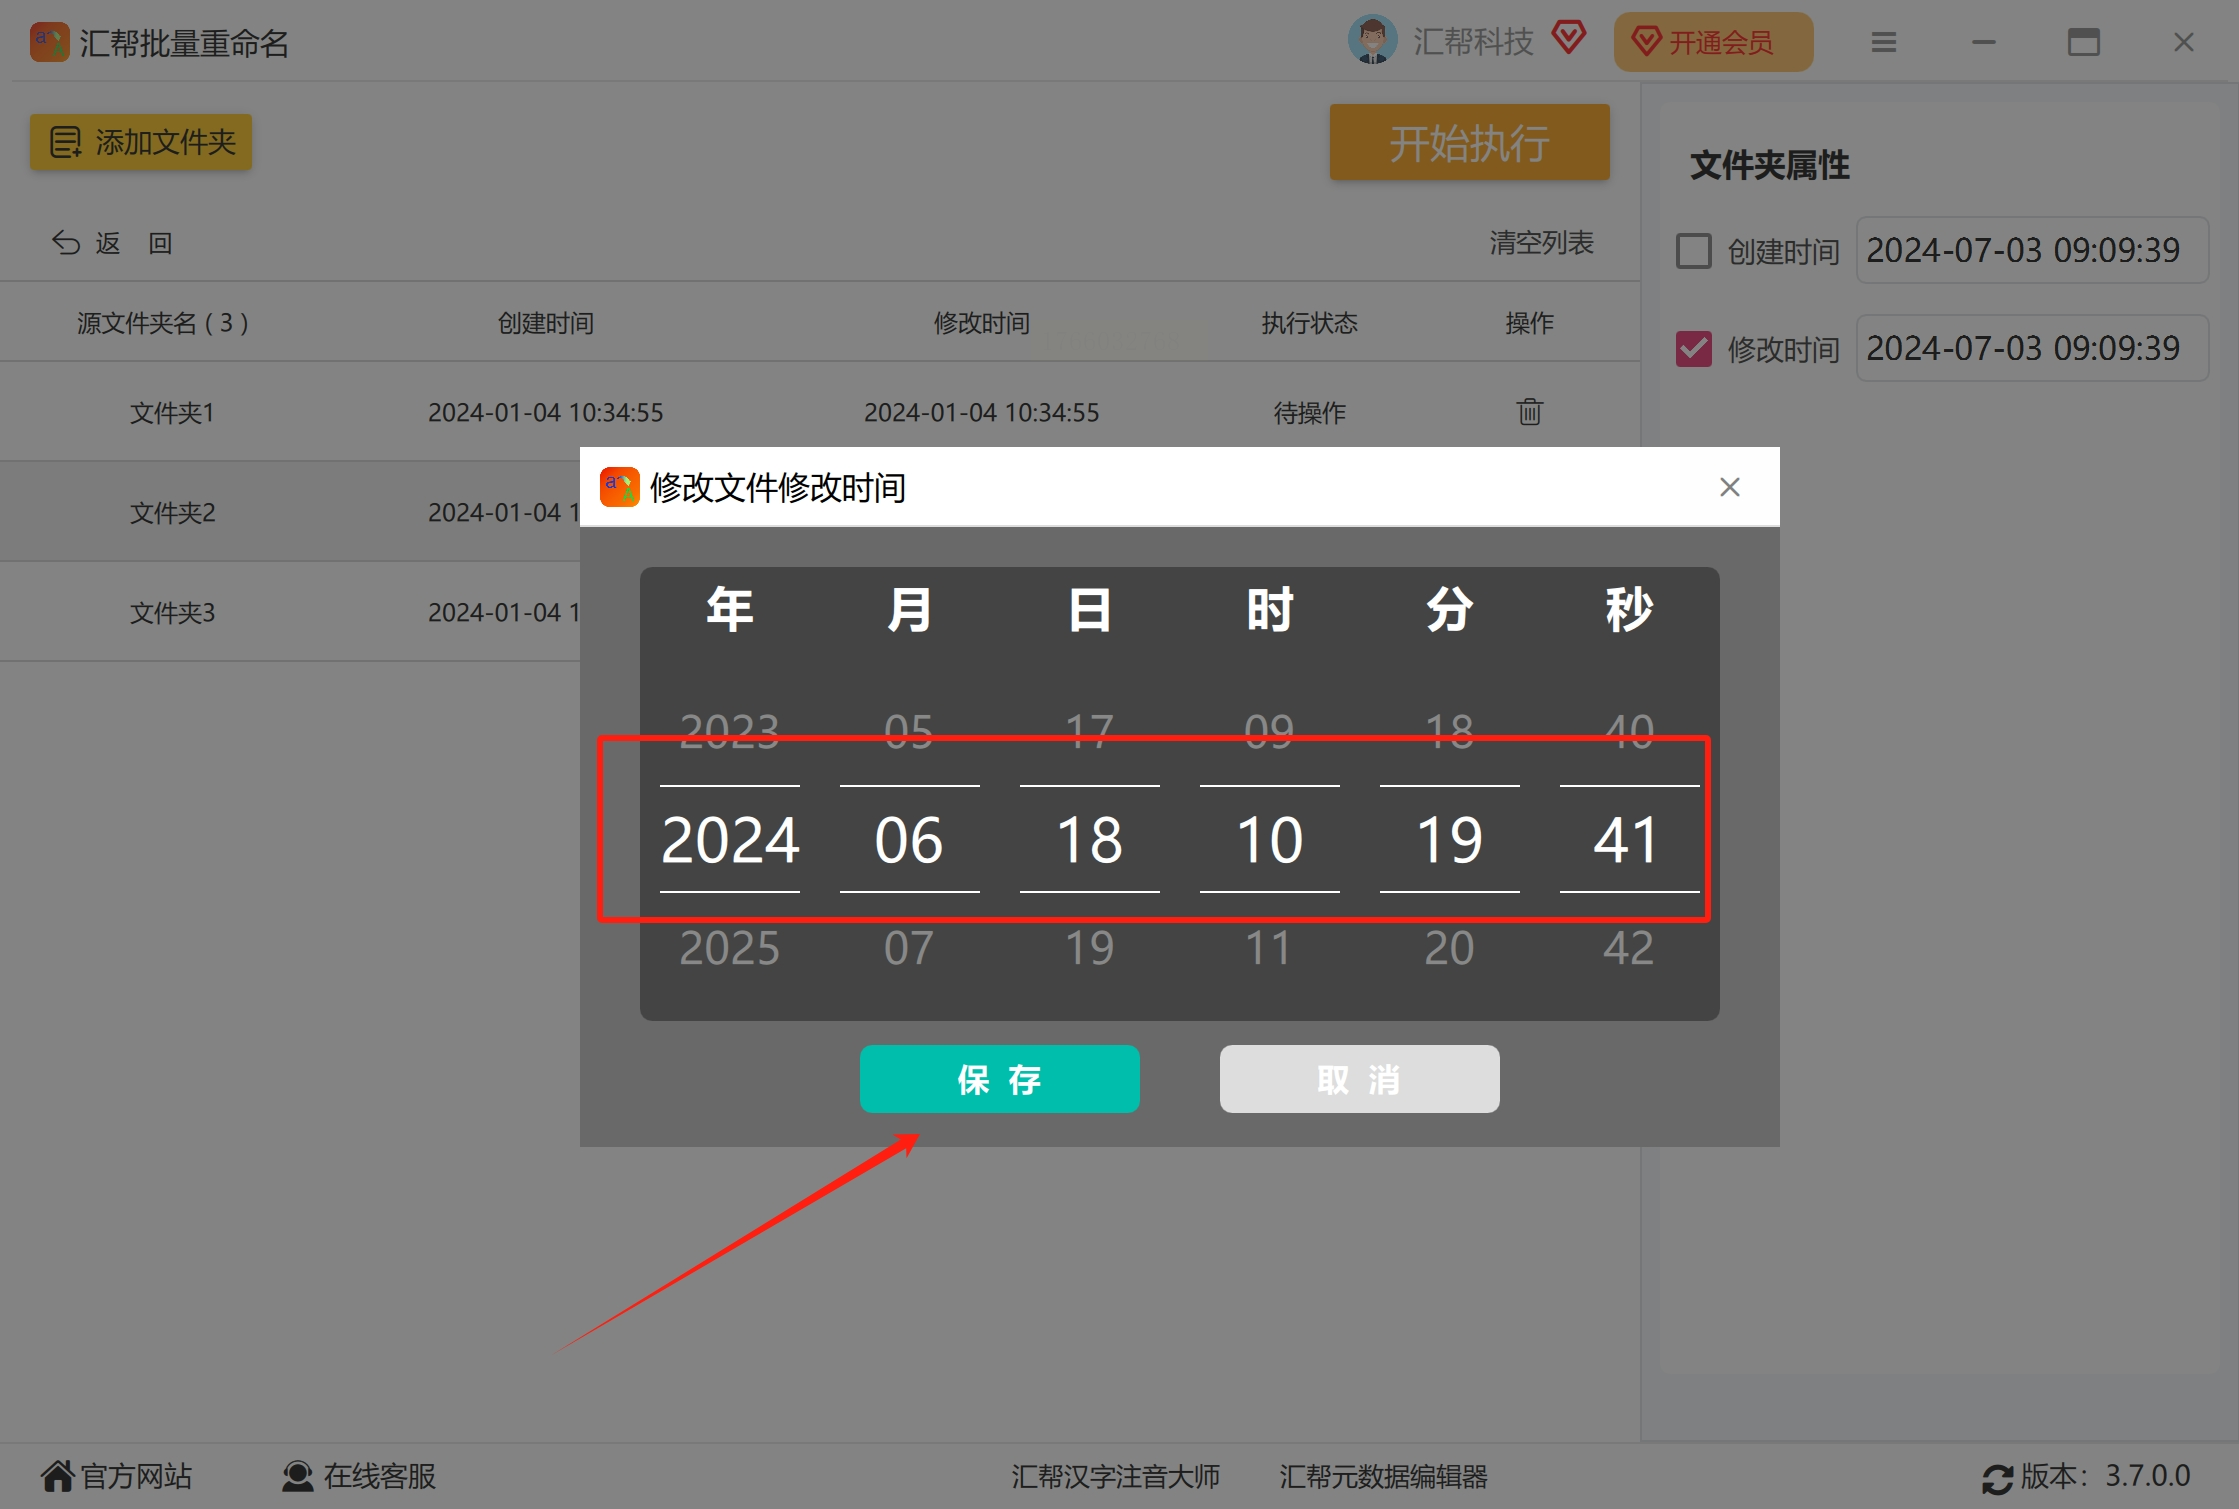Viewport: 2239px width, 1509px height.
Task: Uncheck the 修改时间 checkbox
Action: tap(1693, 349)
